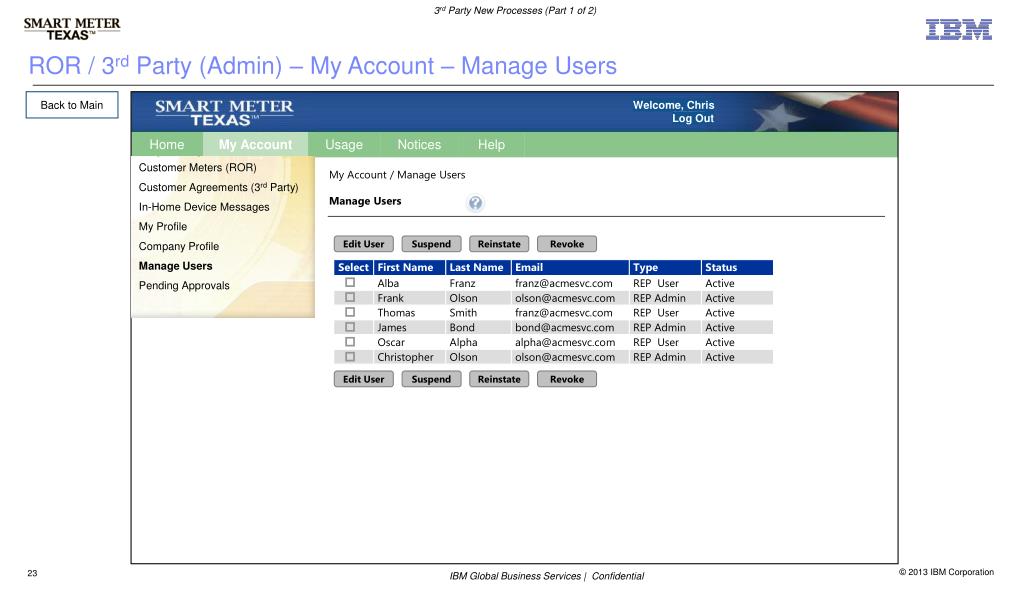Open the My Account tab
The height and width of the screenshot is (590, 1023).
click(x=255, y=145)
